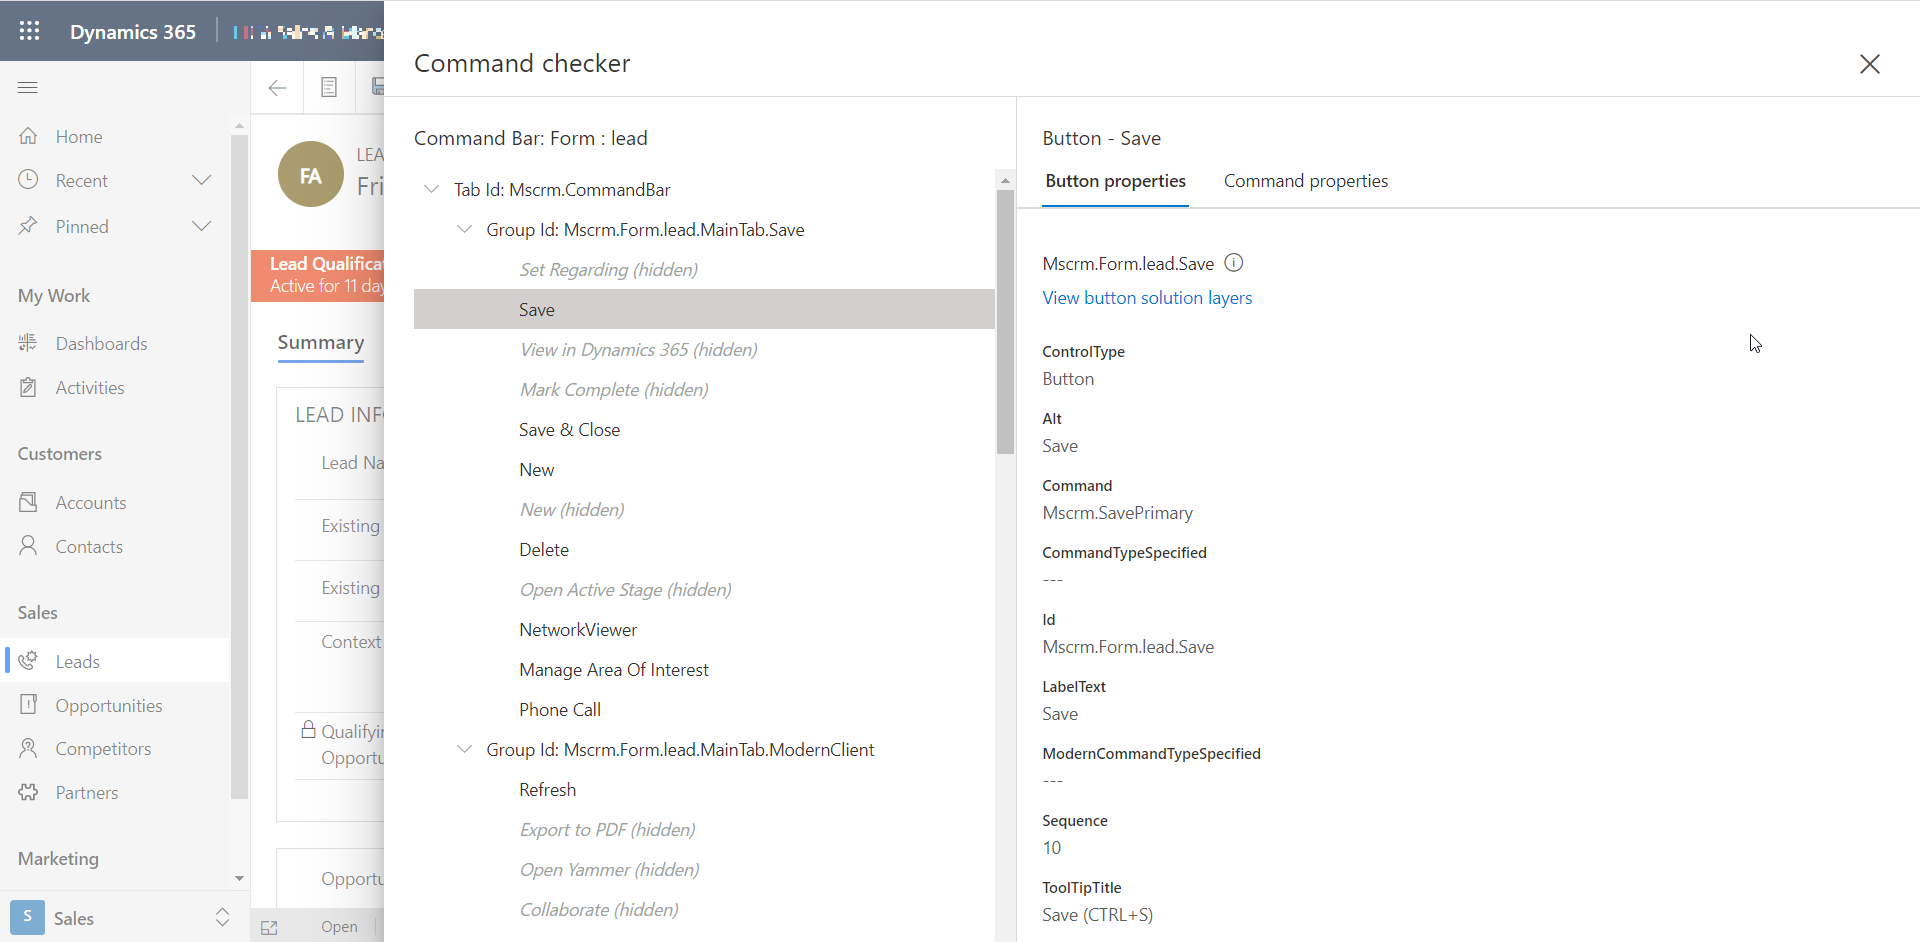Navigate to Accounts
Viewport: 1920px width, 942px height.
[x=91, y=502]
